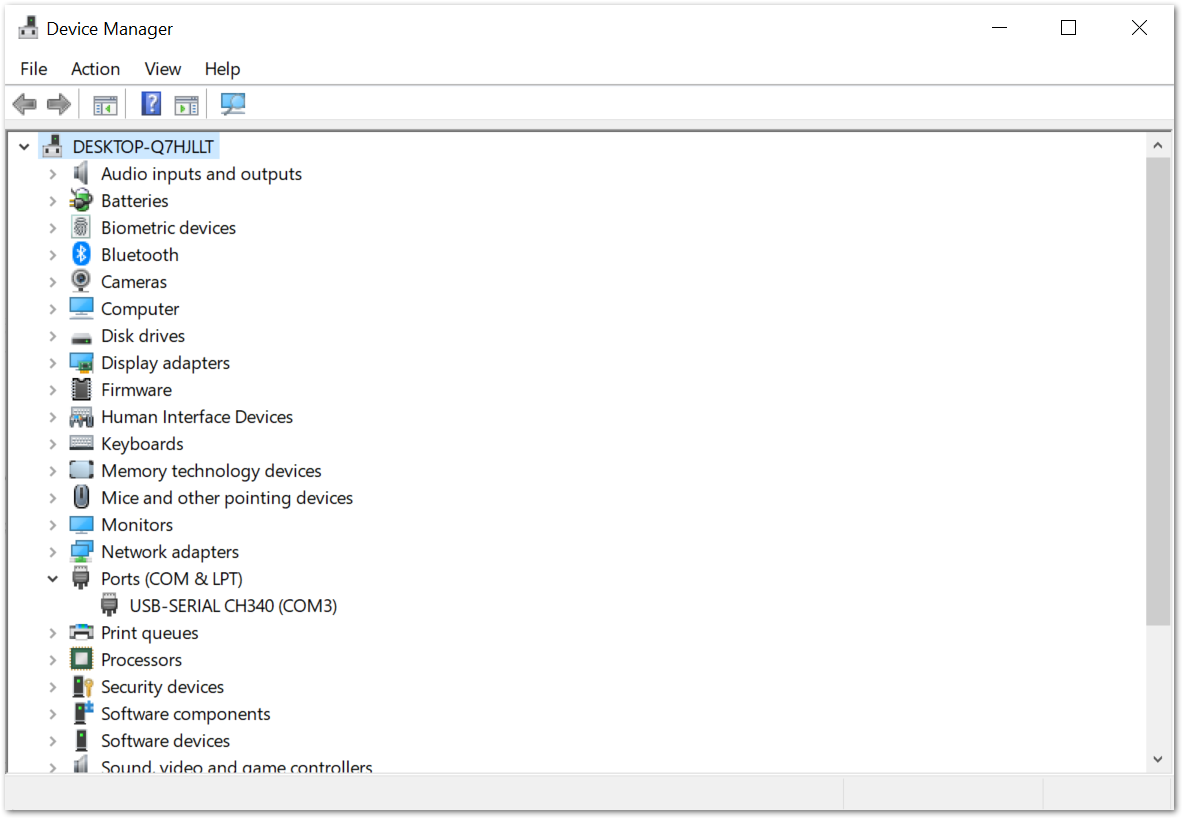
Task: Click the Firmware category icon
Action: 81,390
